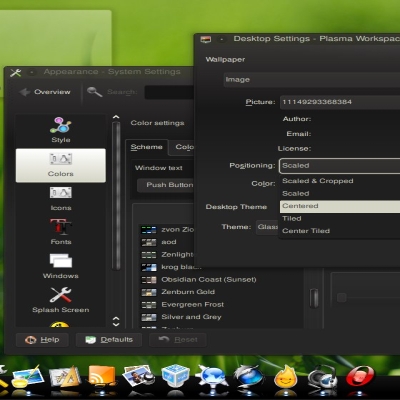Screen dimensions: 400x400
Task: Open the wallpaper type Image dropdown
Action: click(312, 80)
